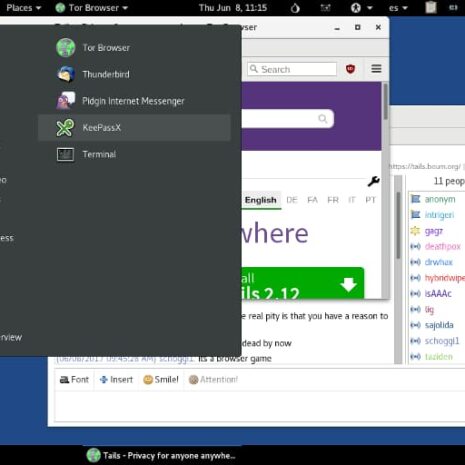Image resolution: width=465 pixels, height=465 pixels.
Task: Focus the browser toolbar Search field
Action: tap(292, 69)
